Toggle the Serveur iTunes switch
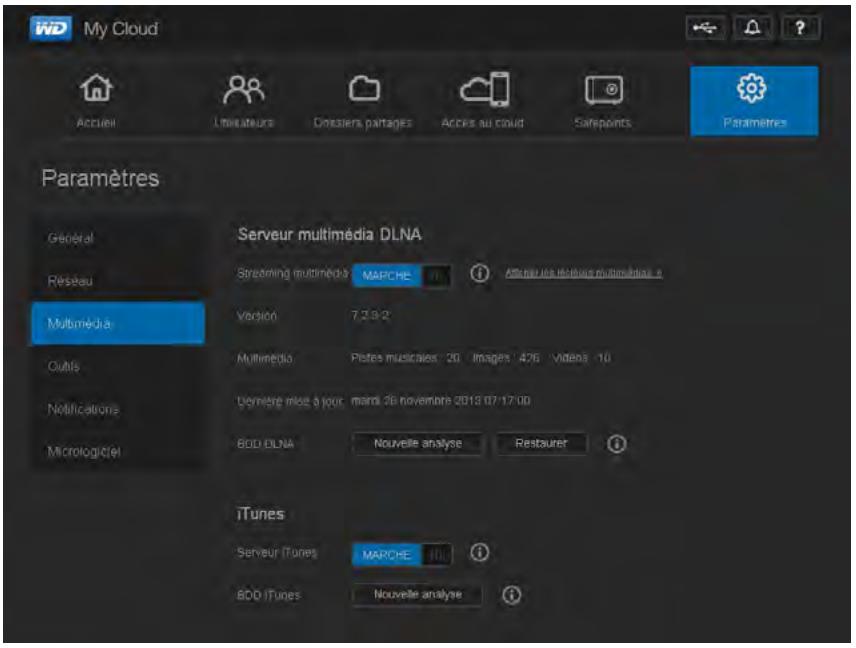Viewport: 856px width, 648px height. click(x=402, y=555)
